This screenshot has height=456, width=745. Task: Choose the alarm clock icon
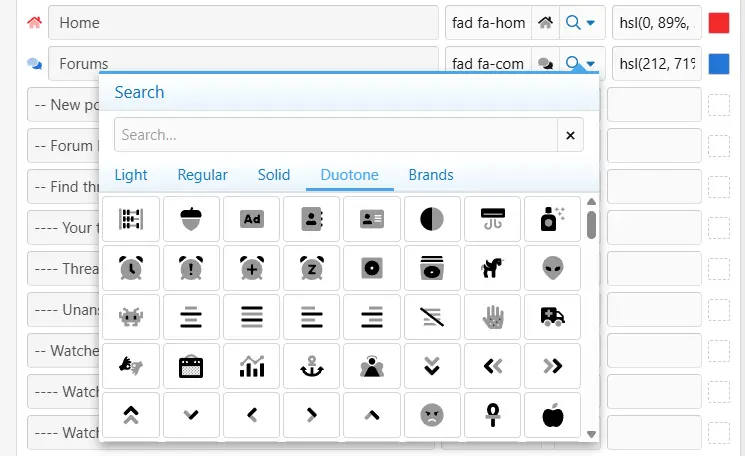(131, 268)
